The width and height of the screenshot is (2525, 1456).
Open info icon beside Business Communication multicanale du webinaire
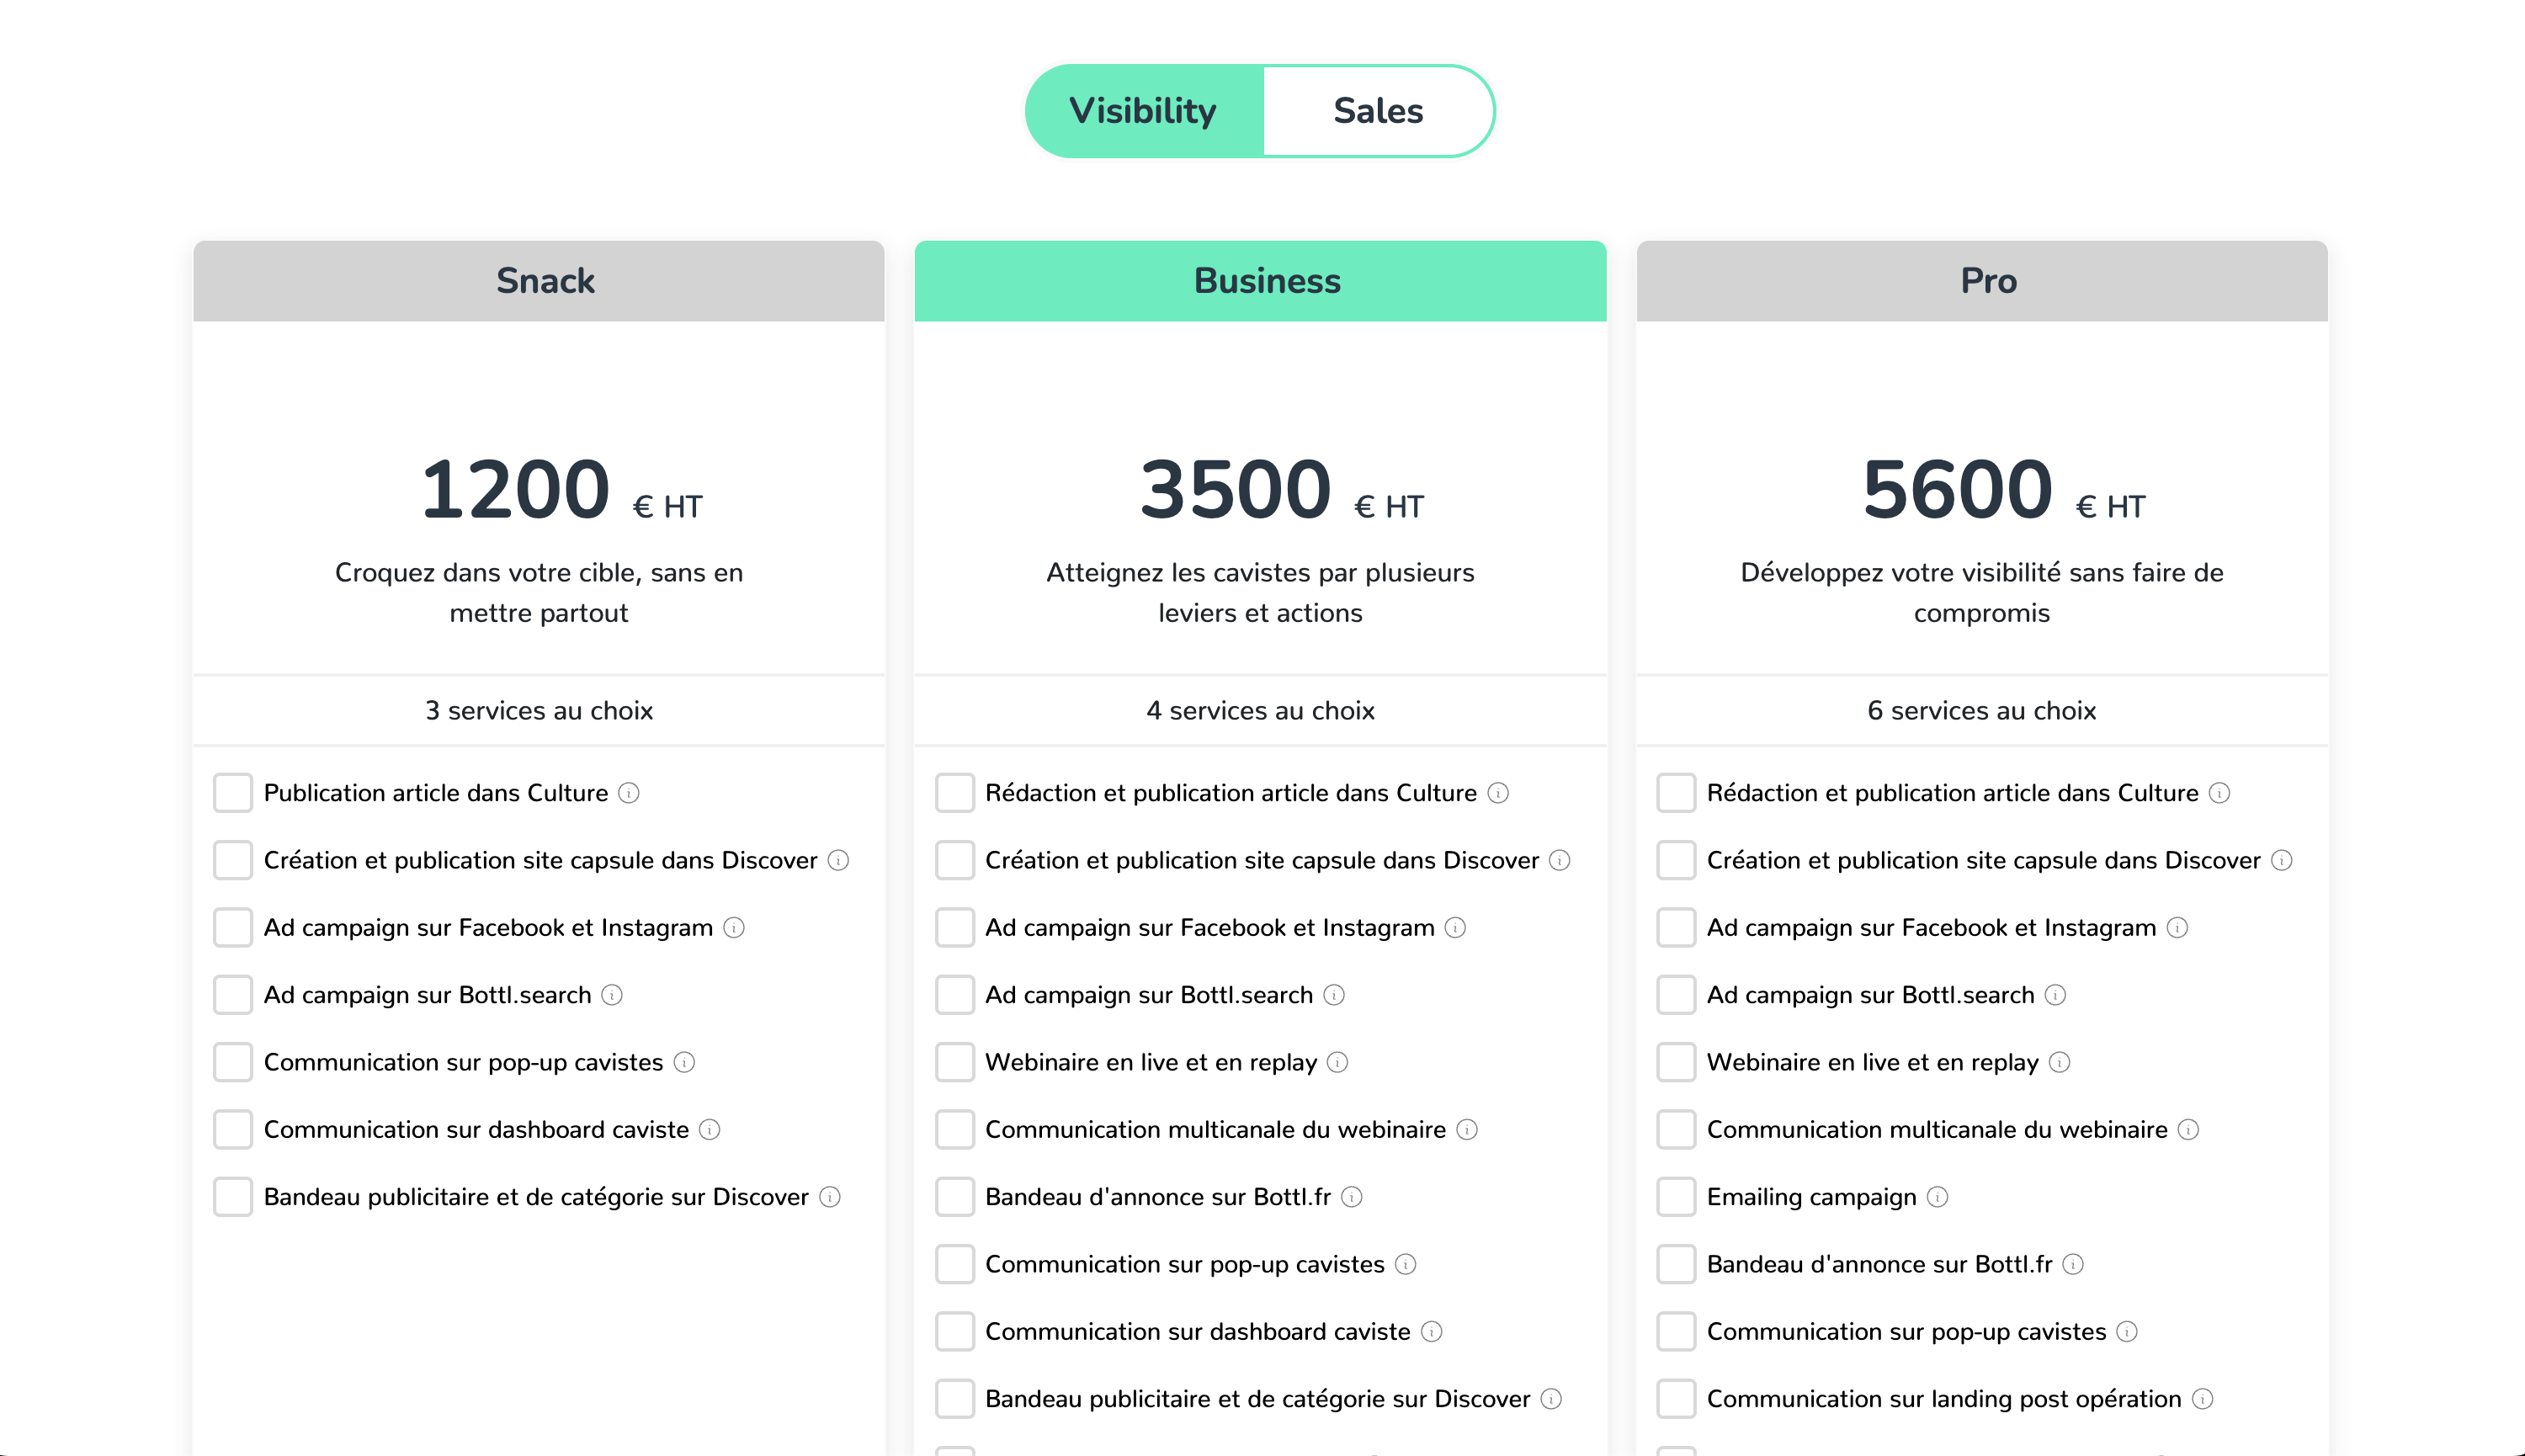pyautogui.click(x=1466, y=1130)
